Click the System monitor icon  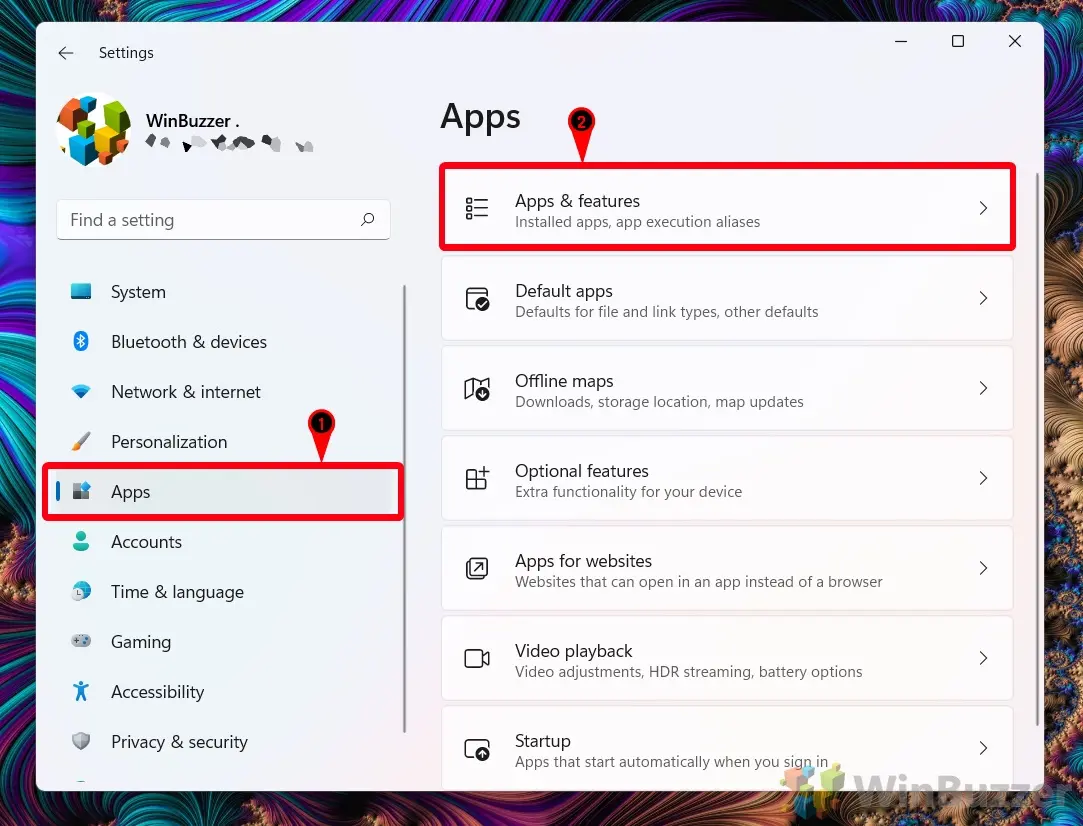(x=81, y=291)
